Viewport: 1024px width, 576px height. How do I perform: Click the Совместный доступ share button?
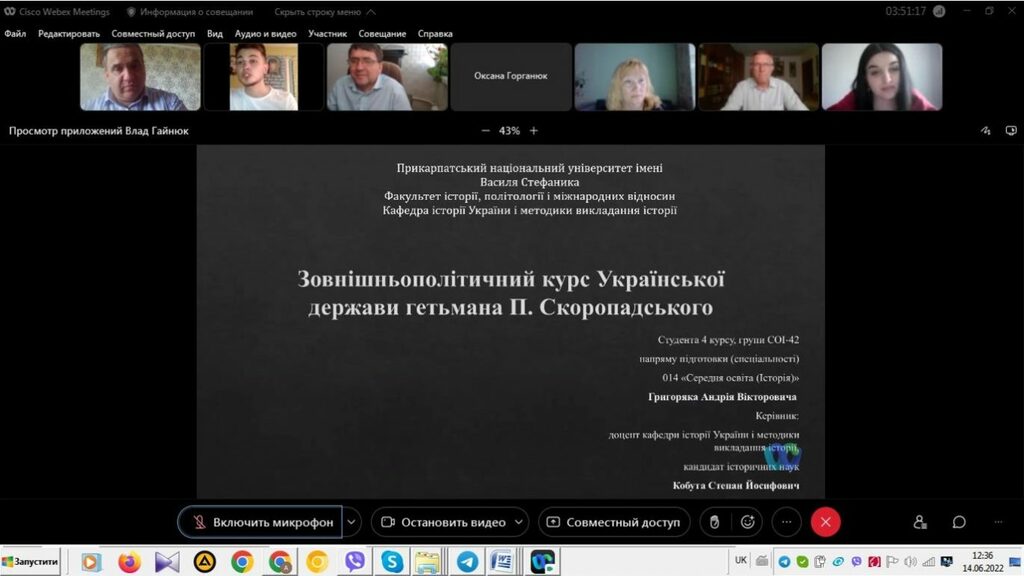click(x=613, y=522)
